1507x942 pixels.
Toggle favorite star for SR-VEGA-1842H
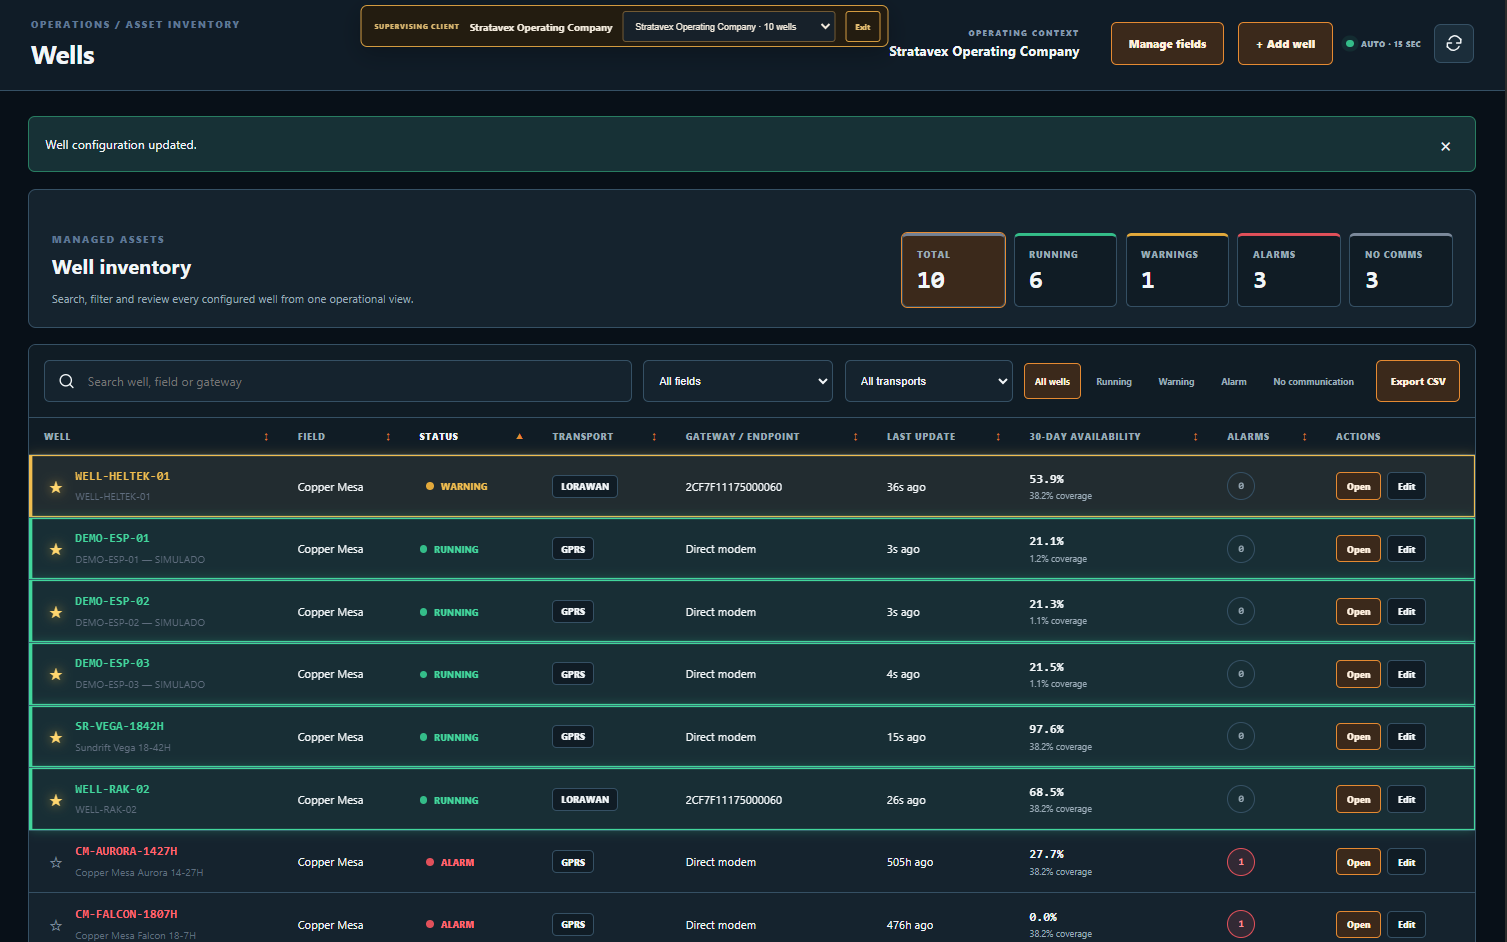[x=56, y=737]
